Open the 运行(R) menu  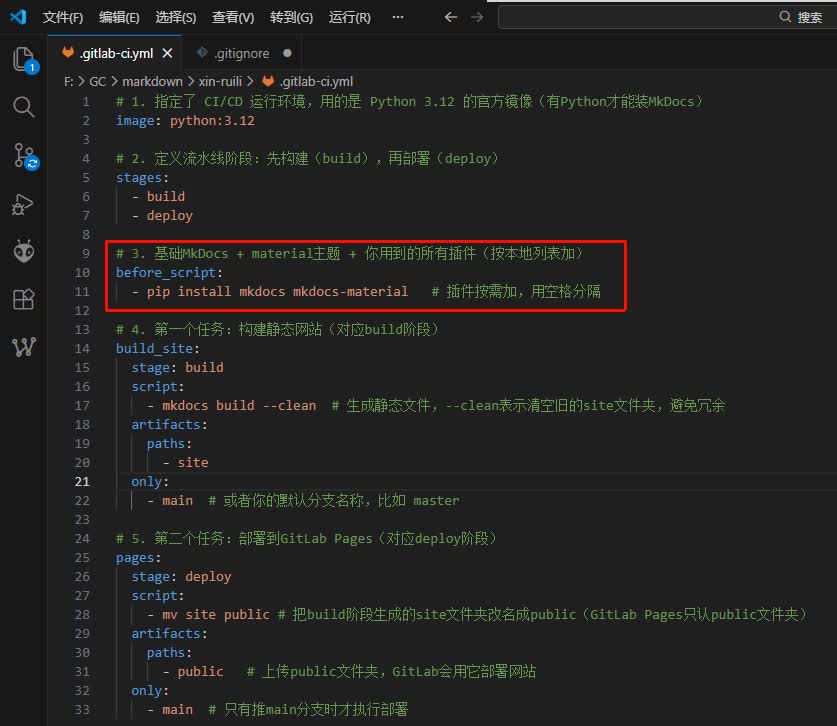coord(350,18)
